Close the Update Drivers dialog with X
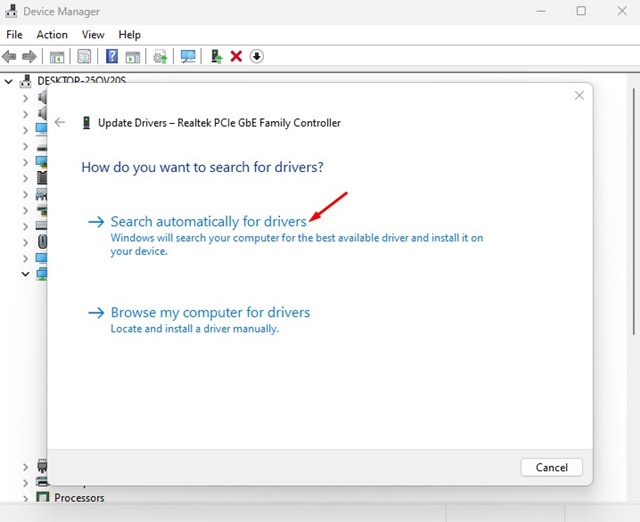 click(579, 96)
